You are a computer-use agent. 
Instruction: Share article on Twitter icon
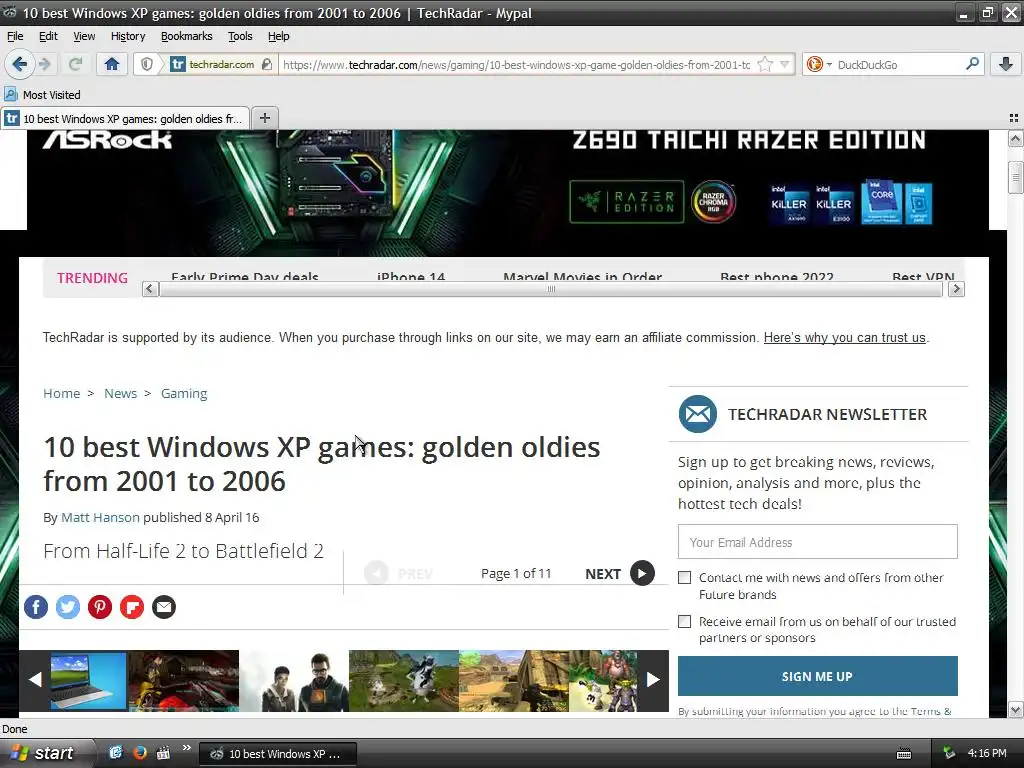pos(68,607)
